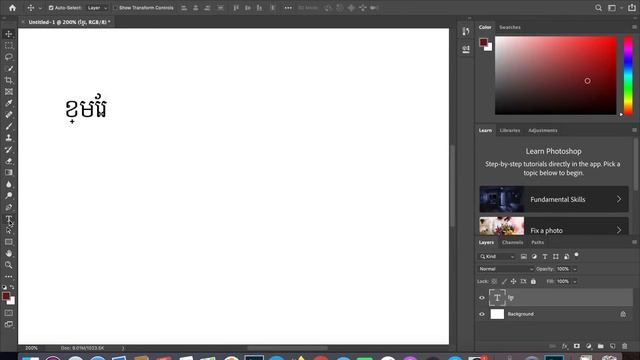The image size is (640, 360).
Task: Select the Gradient tool
Action: coord(9,173)
